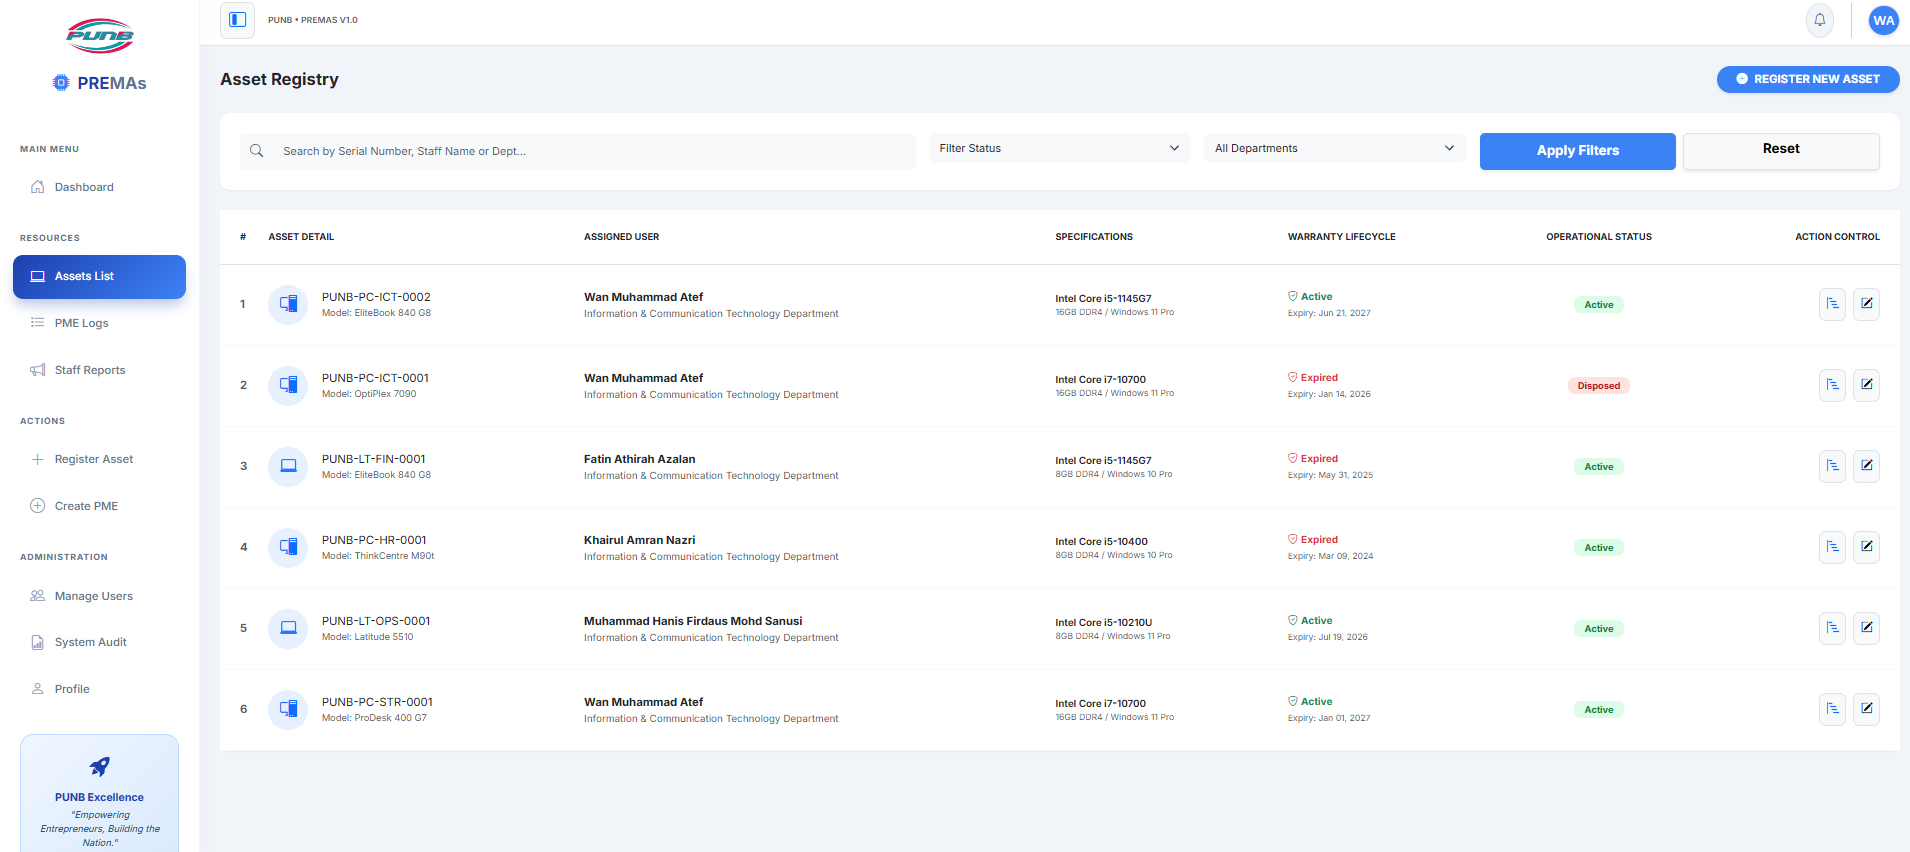This screenshot has height=852, width=1910.
Task: View history for PUNB-PC-HR-0001
Action: tap(1832, 547)
